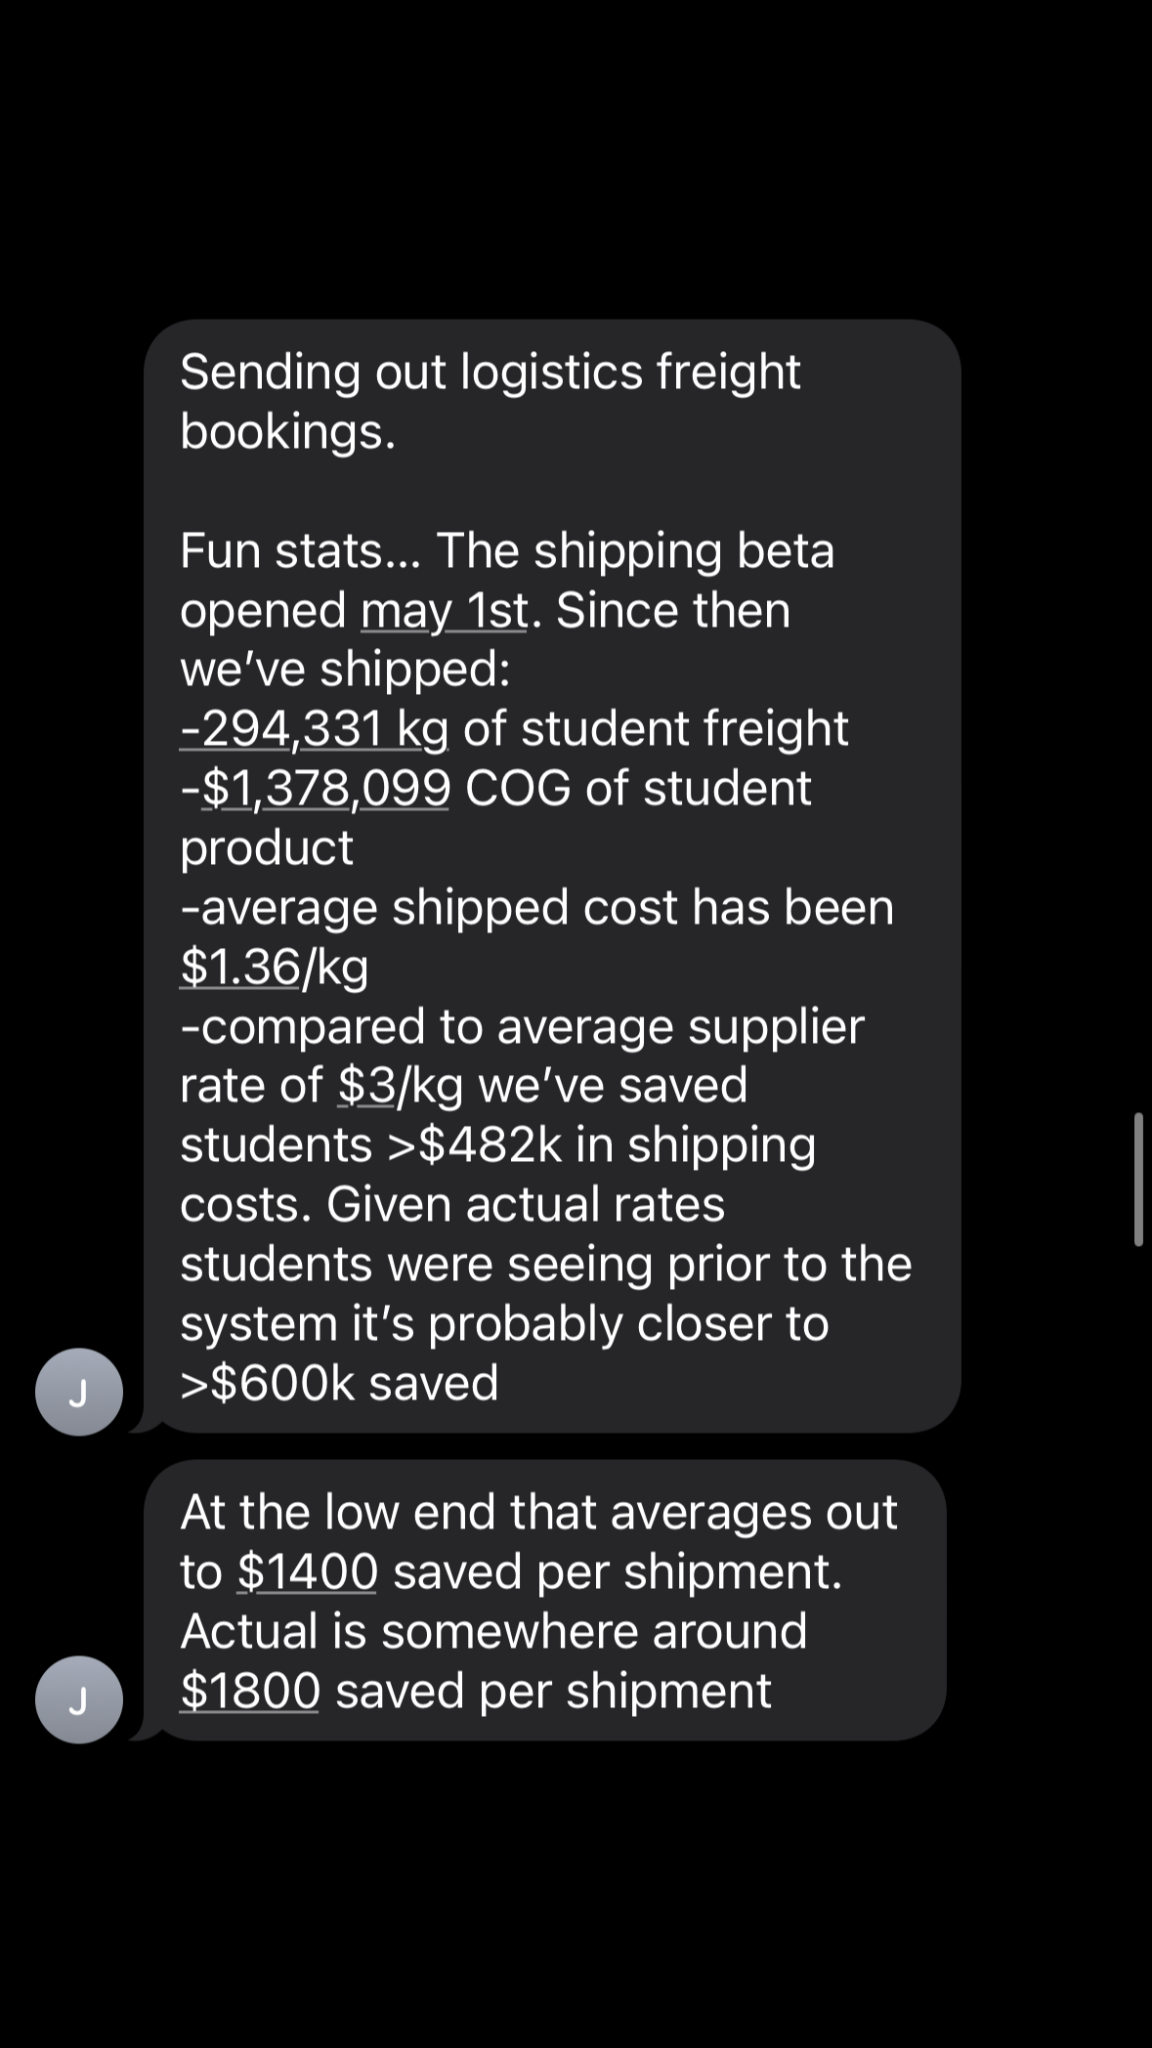This screenshot has width=1152, height=2048.
Task: Tap the underlined "$1.36" per kg rate
Action: (239, 967)
